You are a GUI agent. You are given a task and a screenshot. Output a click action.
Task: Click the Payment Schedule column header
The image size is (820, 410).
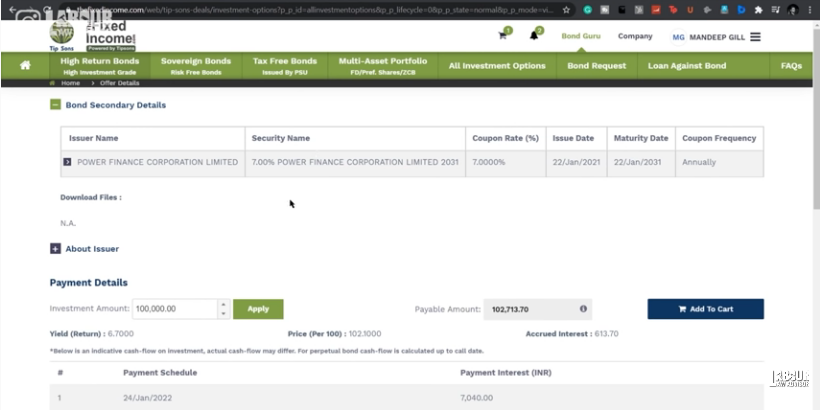160,373
